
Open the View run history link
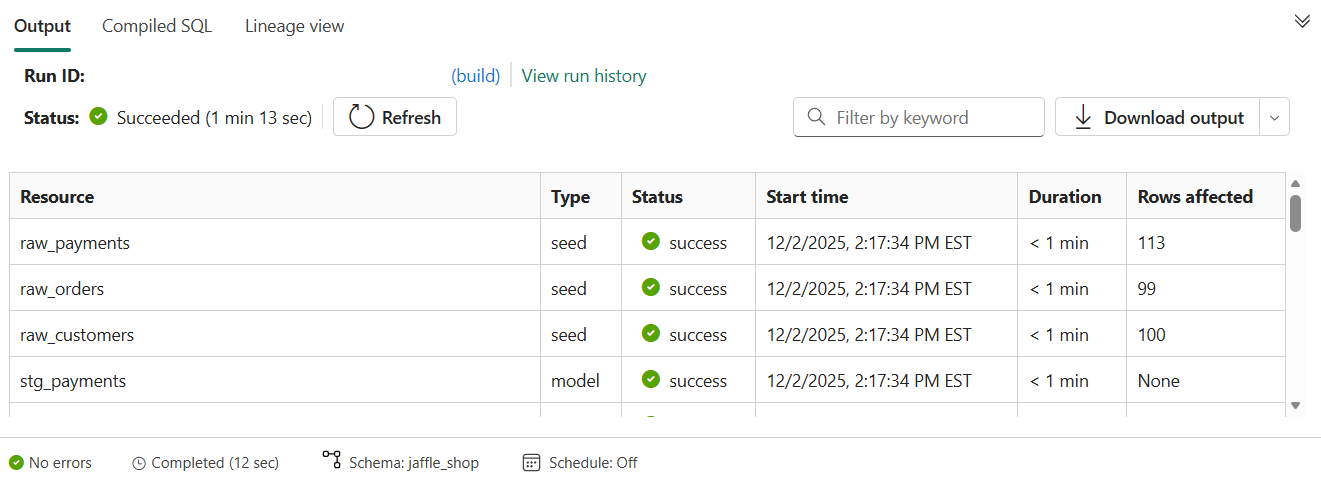pyautogui.click(x=584, y=76)
